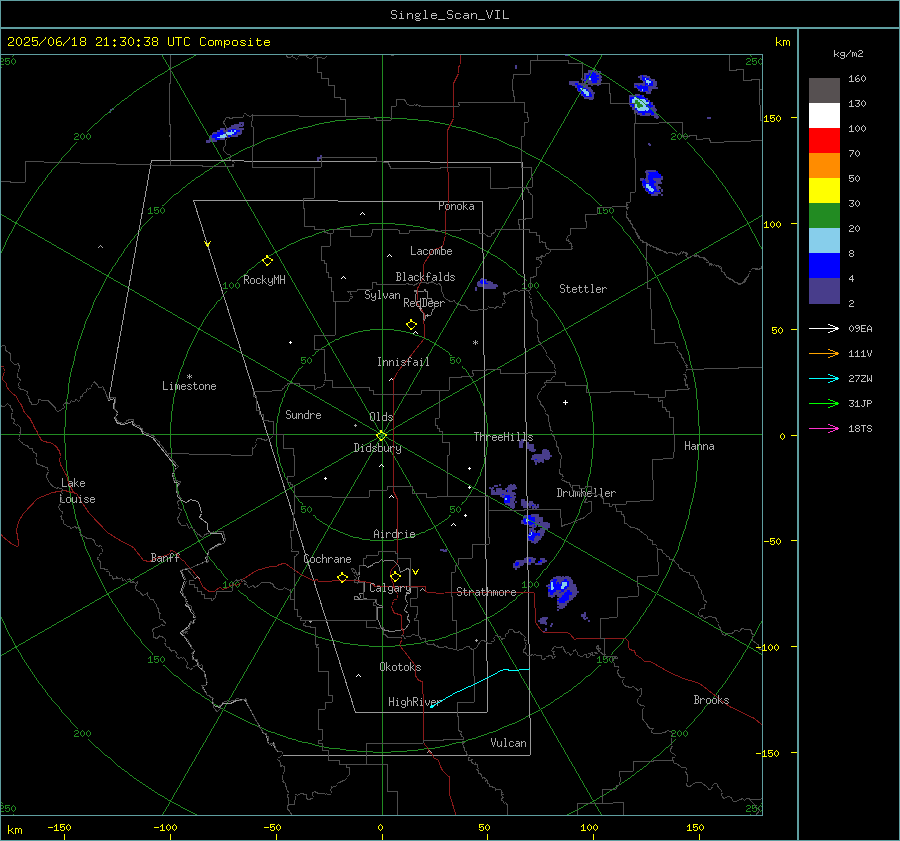This screenshot has height=841, width=900.
Task: Click the orange 111V legend arrow
Action: [824, 354]
